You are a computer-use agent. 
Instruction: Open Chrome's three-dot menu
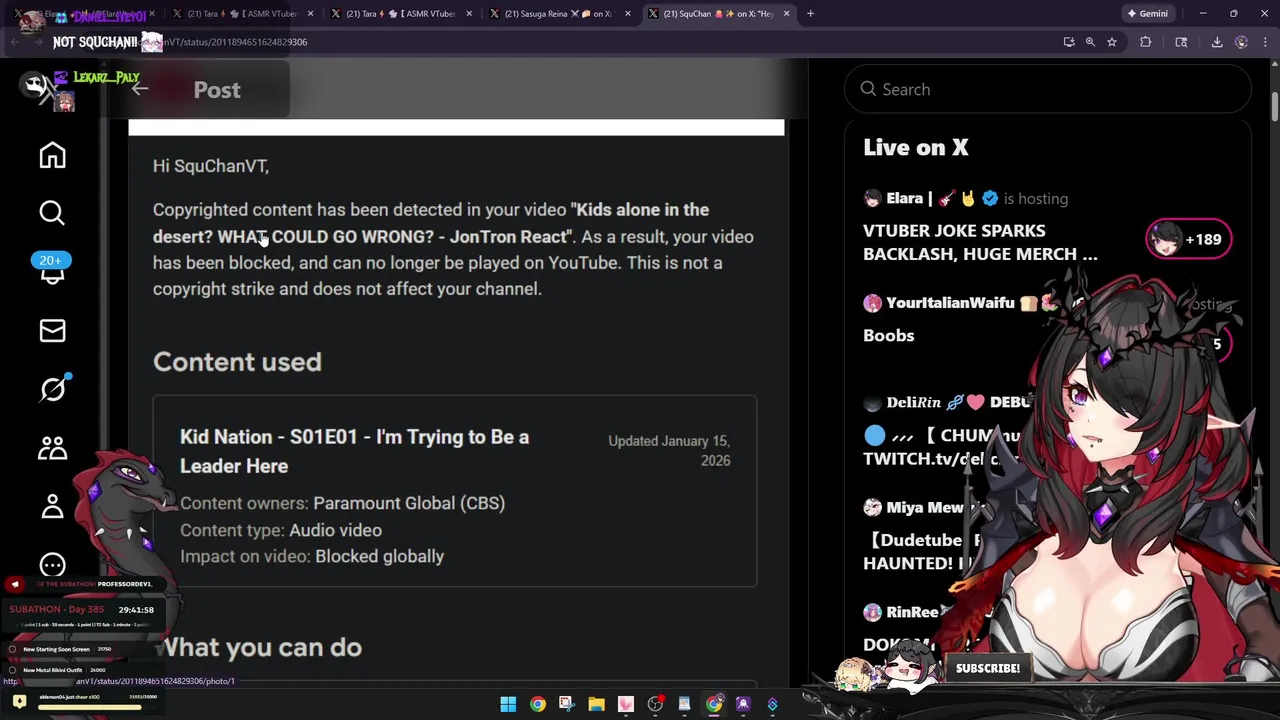coord(1263,42)
